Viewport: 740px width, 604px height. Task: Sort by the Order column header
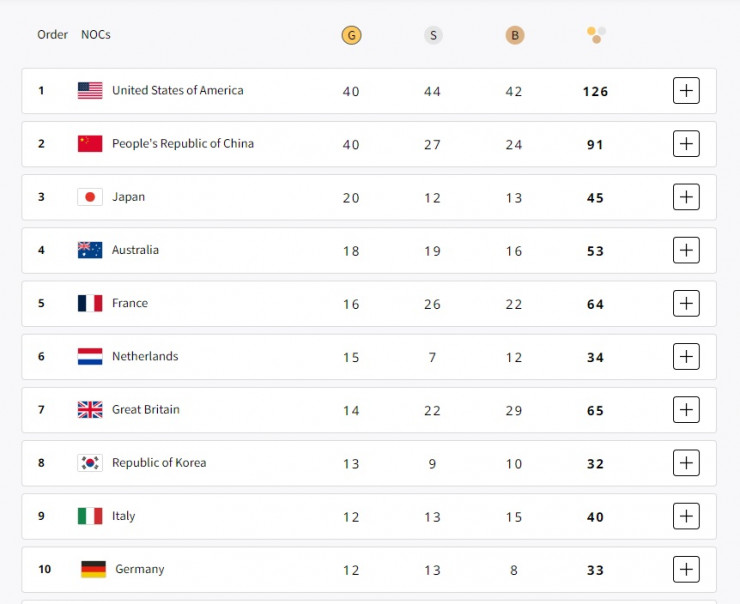pyautogui.click(x=52, y=35)
